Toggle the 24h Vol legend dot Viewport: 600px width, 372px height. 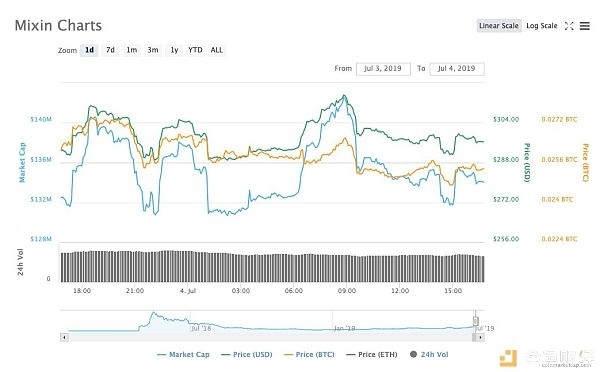click(413, 354)
